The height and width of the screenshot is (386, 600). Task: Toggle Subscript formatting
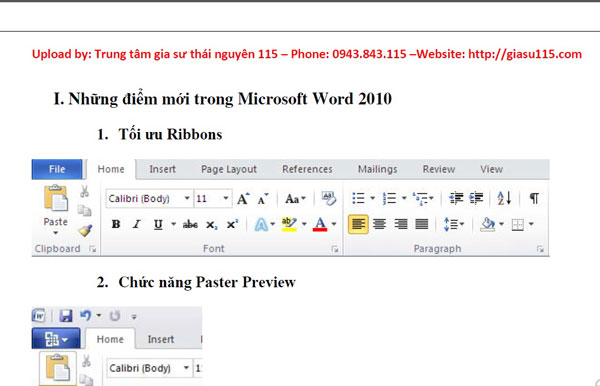click(211, 225)
